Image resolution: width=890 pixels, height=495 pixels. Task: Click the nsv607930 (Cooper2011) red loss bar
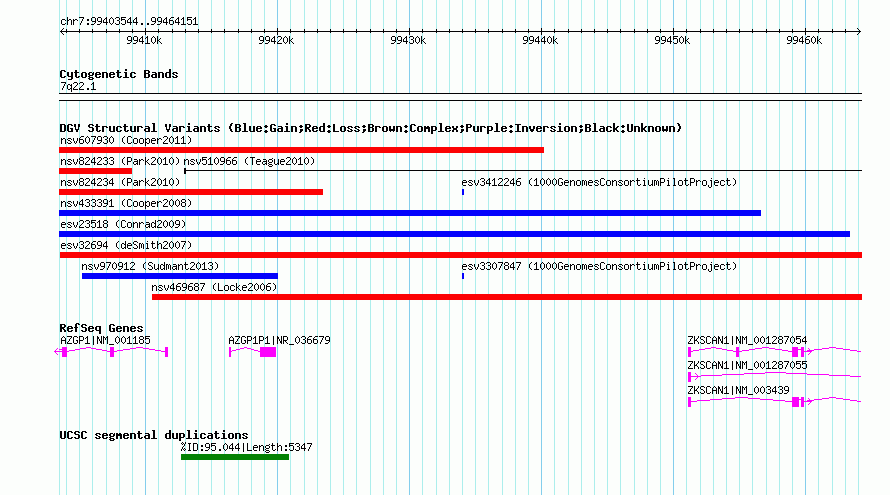[x=301, y=150]
